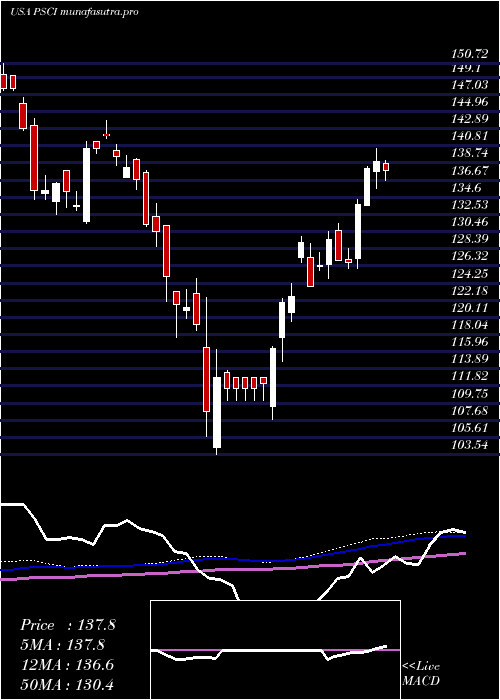This screenshot has width=500, height=700.
Task: Select the 134.6 price axis label
Action: (466, 188)
